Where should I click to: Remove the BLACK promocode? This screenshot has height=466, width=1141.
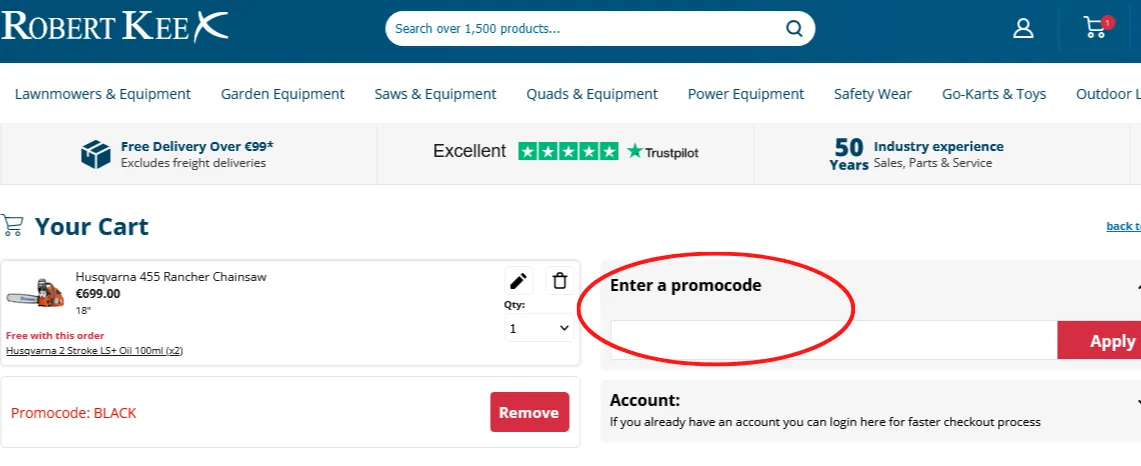tap(529, 412)
